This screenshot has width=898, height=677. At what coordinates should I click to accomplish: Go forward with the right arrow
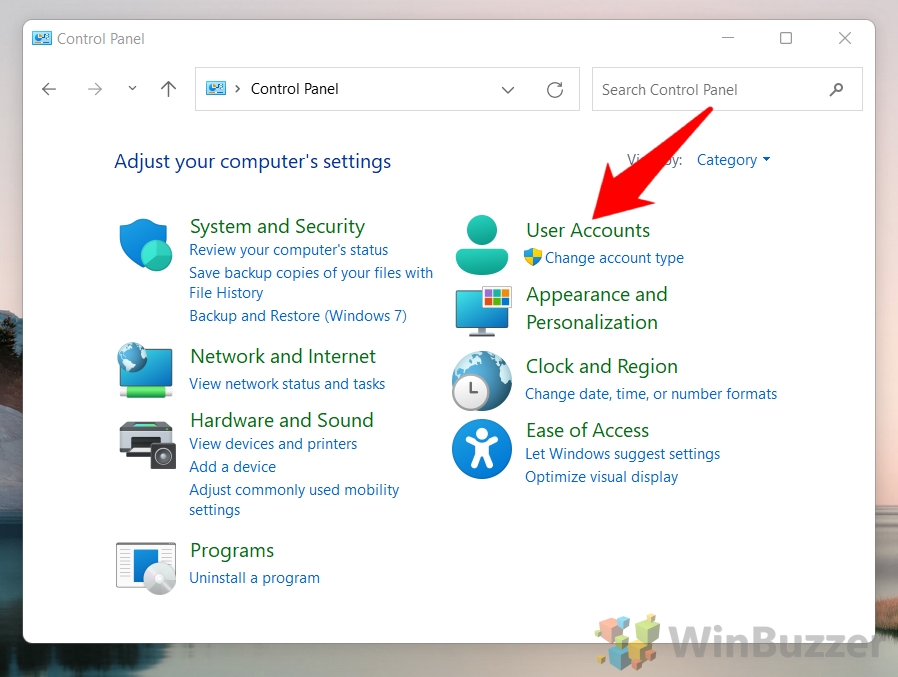click(x=94, y=89)
